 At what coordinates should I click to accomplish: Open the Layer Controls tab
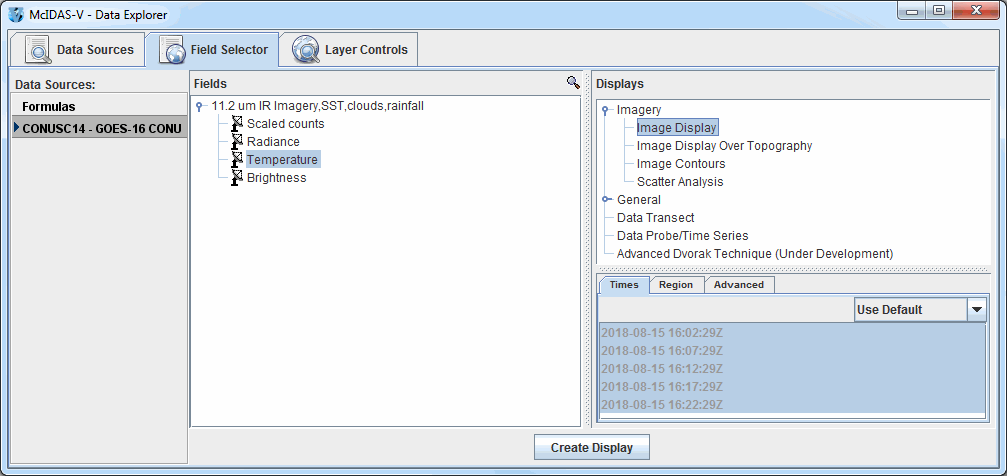coord(348,49)
